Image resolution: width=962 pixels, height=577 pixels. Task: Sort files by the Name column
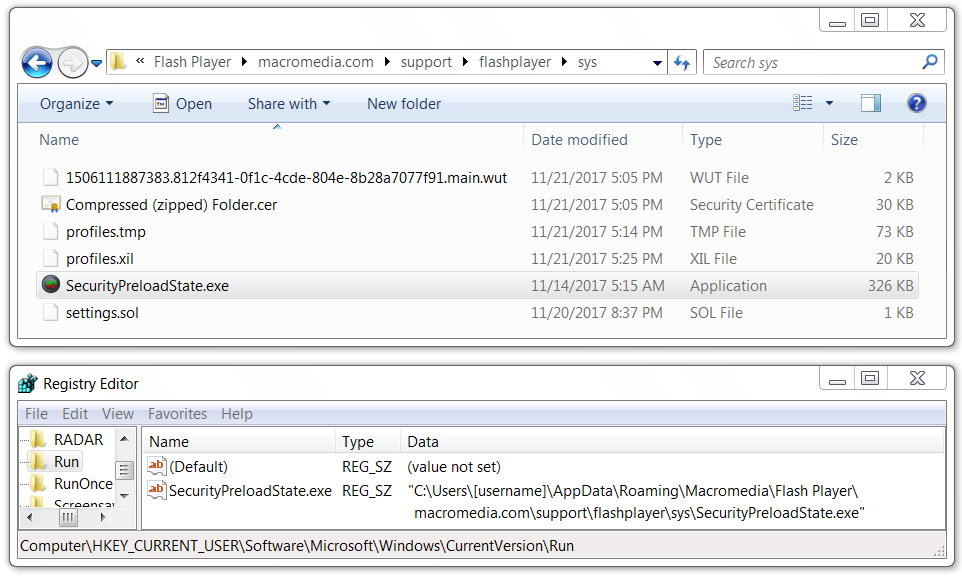[x=59, y=140]
